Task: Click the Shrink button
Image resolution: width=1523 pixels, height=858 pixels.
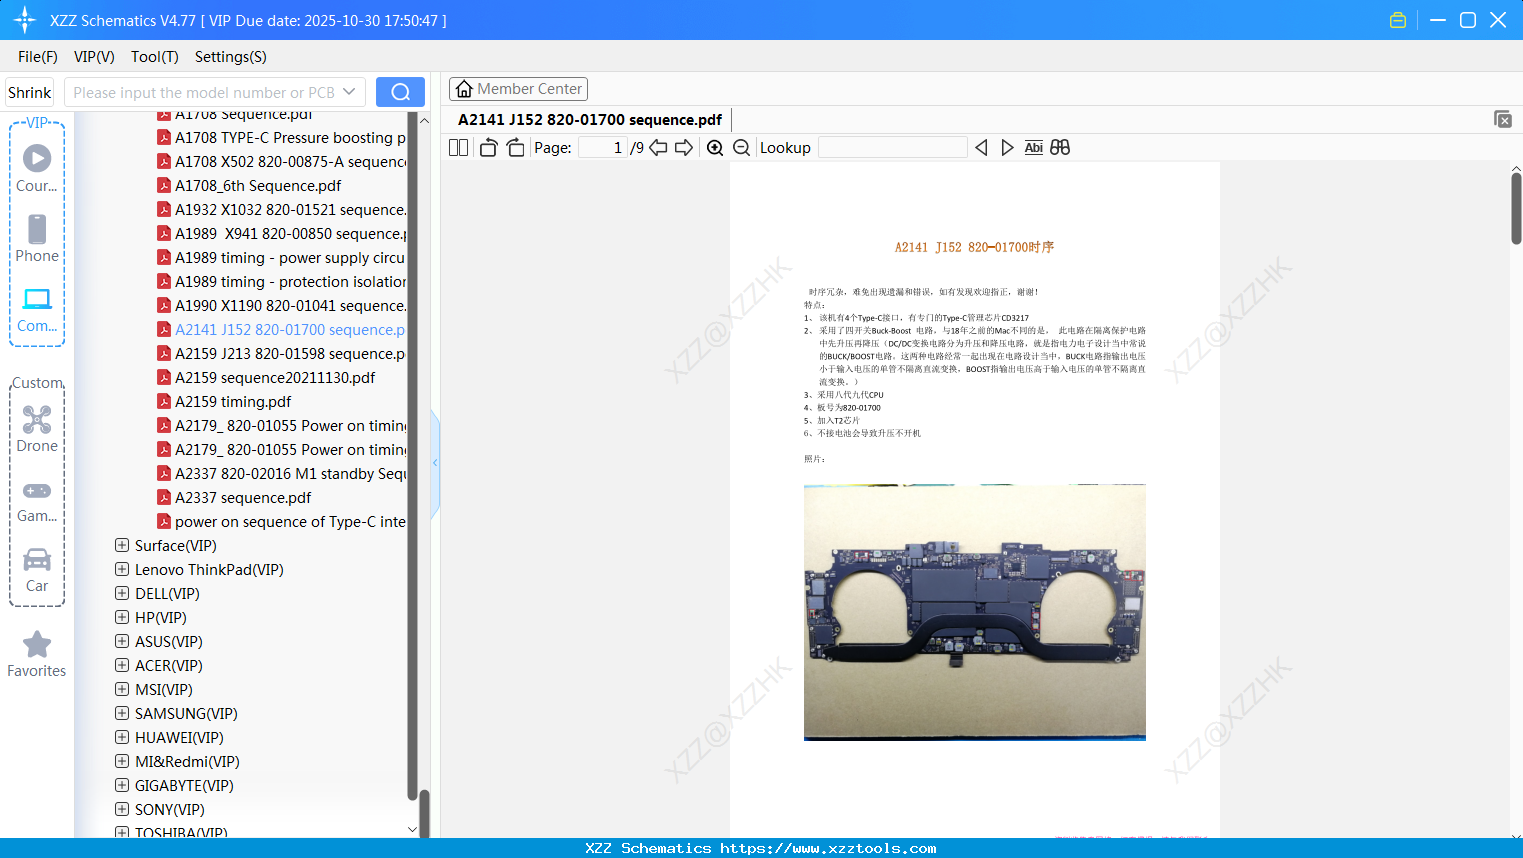Action: [x=30, y=92]
